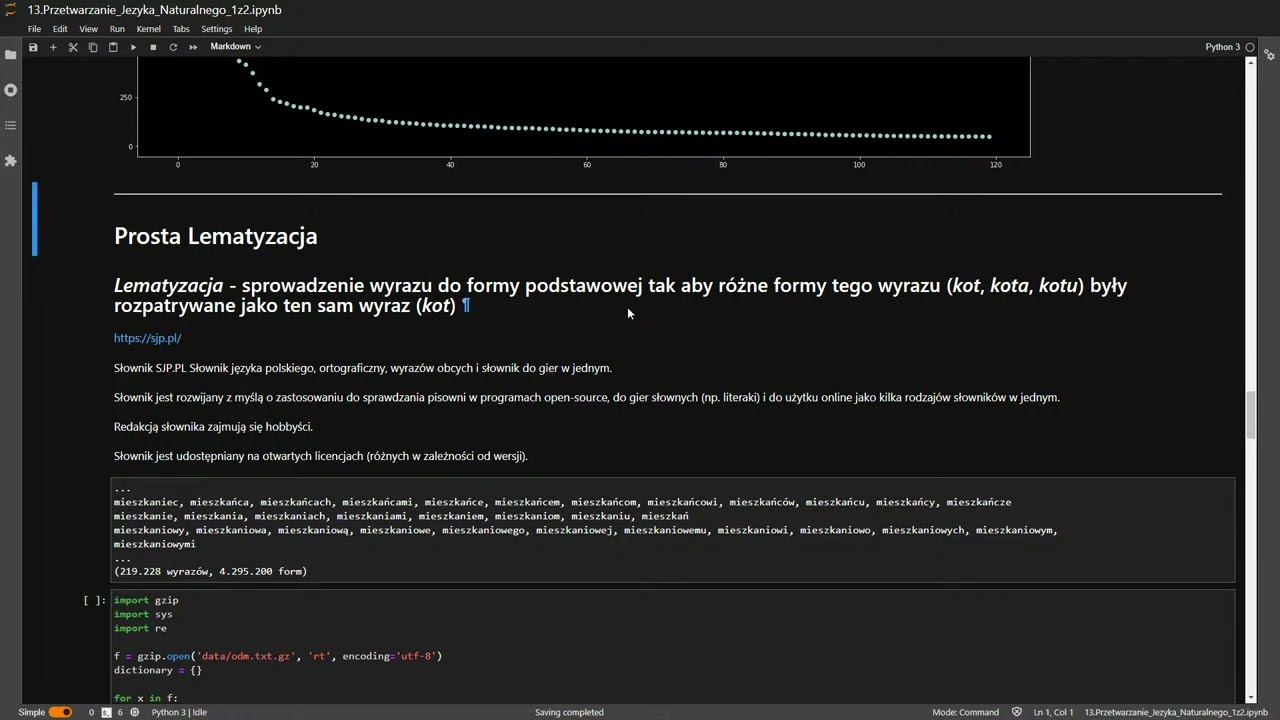Click the Ln 1, Col 1 indicator
Screen dimensions: 1280x720
[x=1053, y=712]
